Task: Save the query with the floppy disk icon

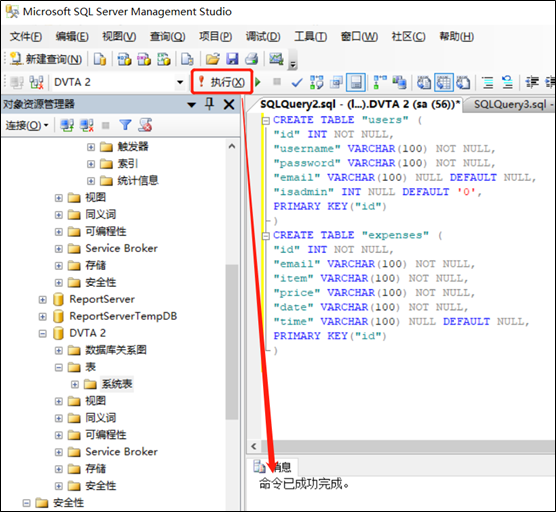Action: pyautogui.click(x=232, y=59)
